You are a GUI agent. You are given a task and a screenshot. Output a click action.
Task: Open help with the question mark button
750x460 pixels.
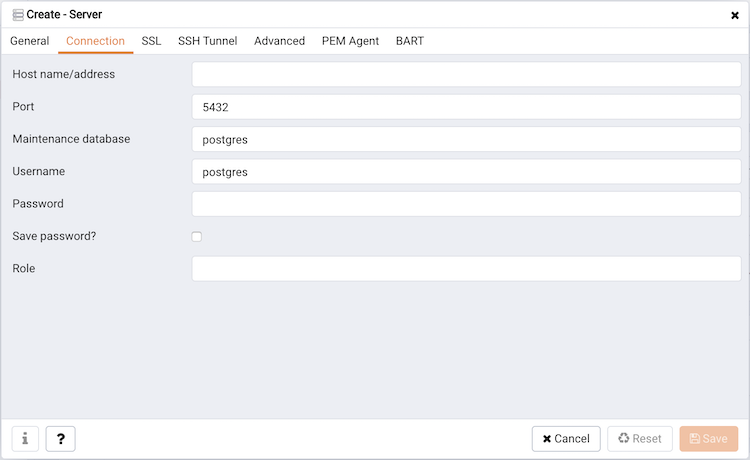(60, 438)
